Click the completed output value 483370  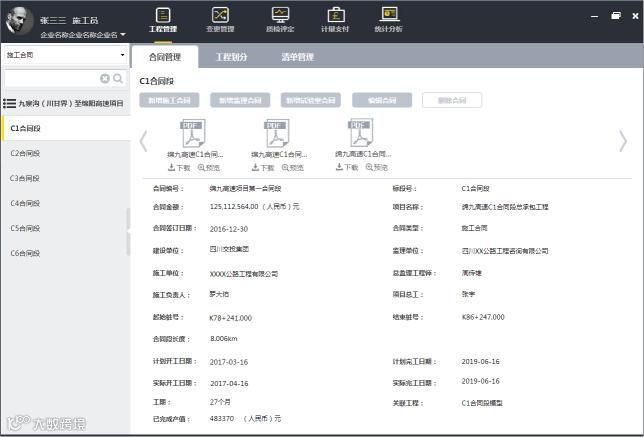pos(222,419)
